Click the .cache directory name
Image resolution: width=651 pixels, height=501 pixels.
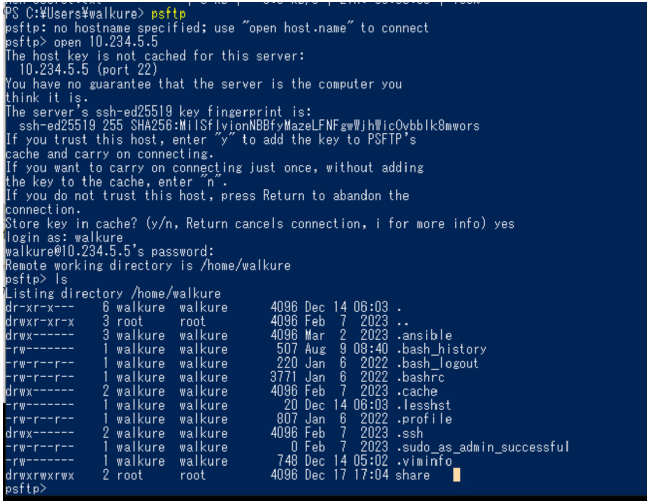(417, 392)
